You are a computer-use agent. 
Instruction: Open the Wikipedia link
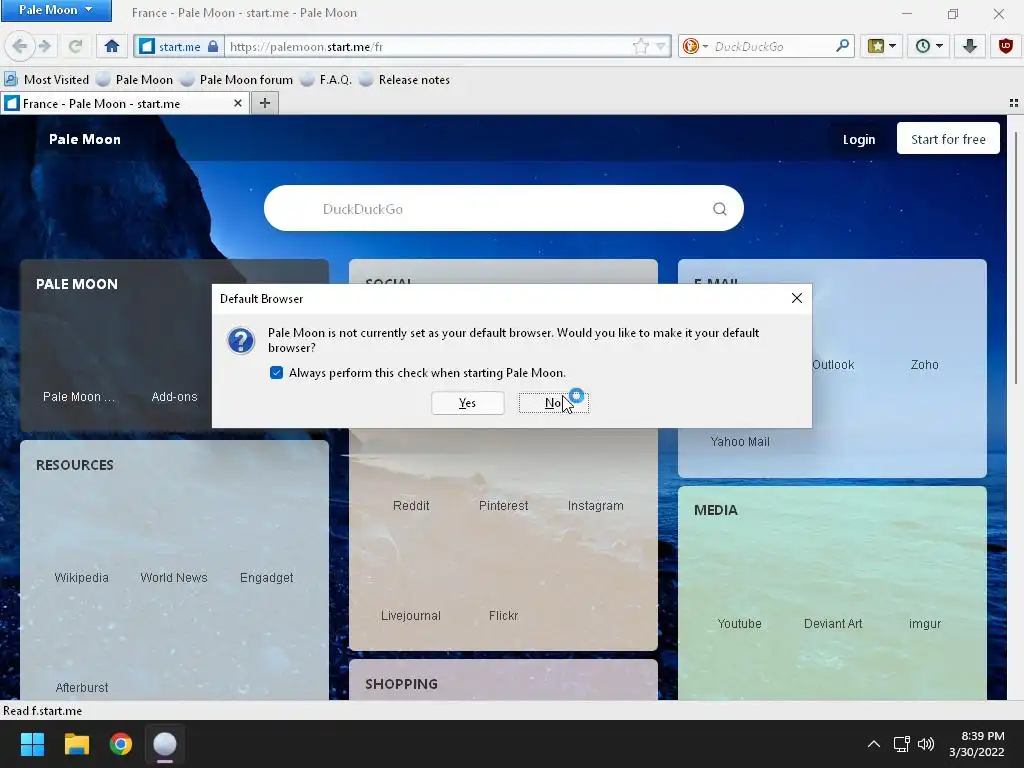pyautogui.click(x=82, y=577)
